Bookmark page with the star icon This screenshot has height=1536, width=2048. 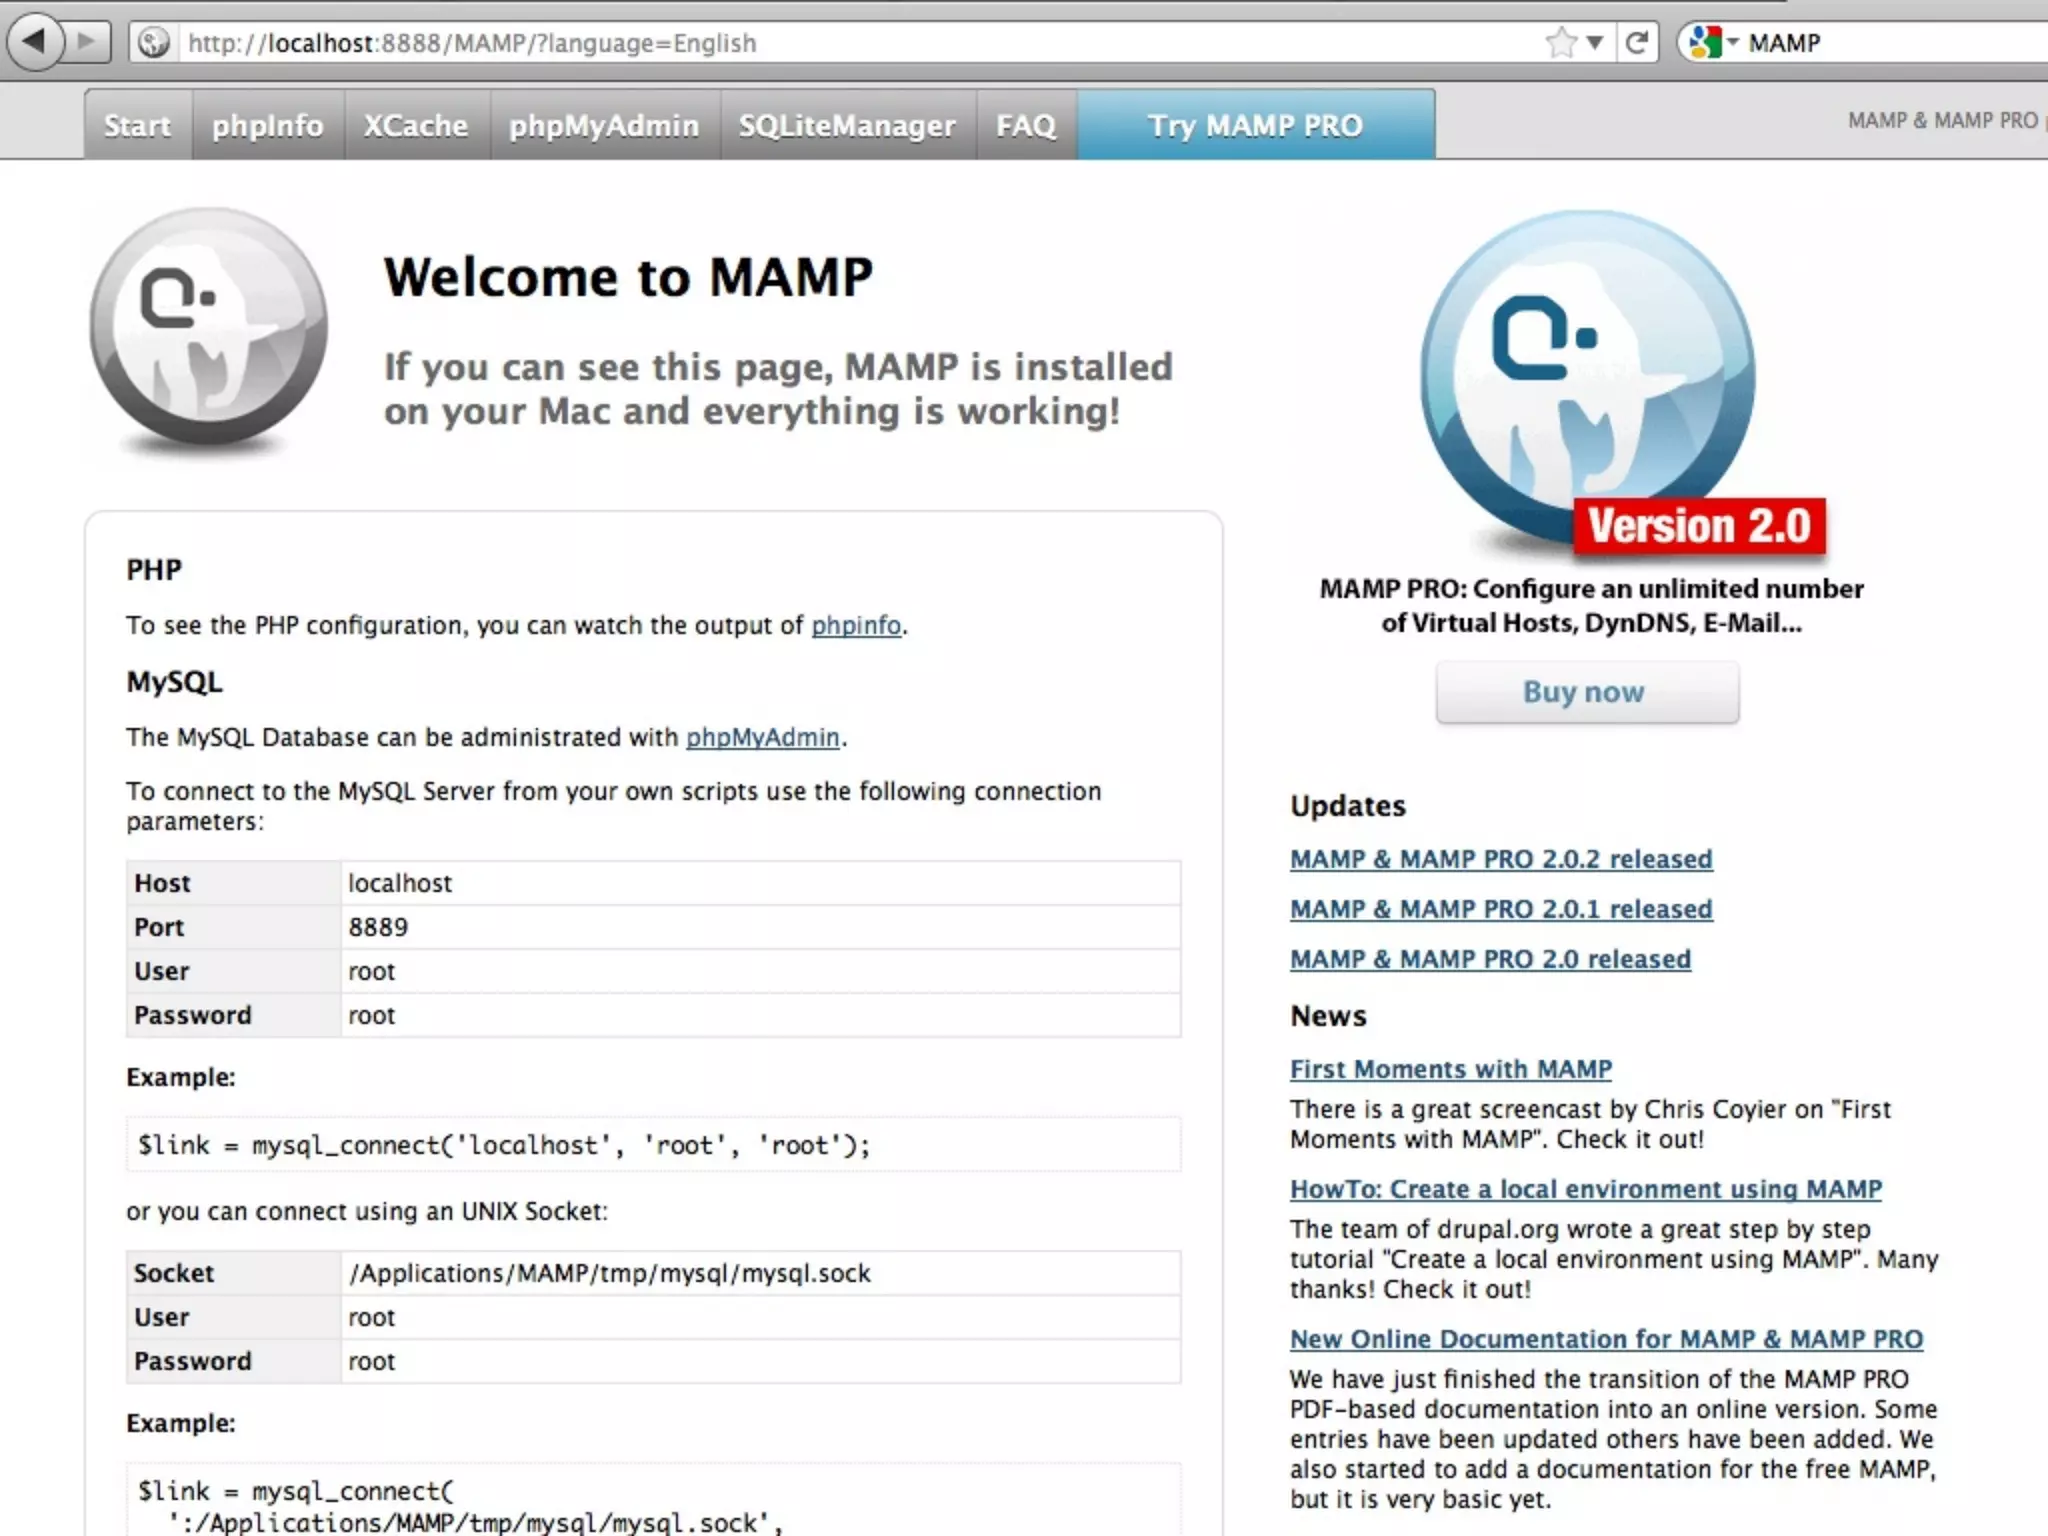coord(1560,43)
